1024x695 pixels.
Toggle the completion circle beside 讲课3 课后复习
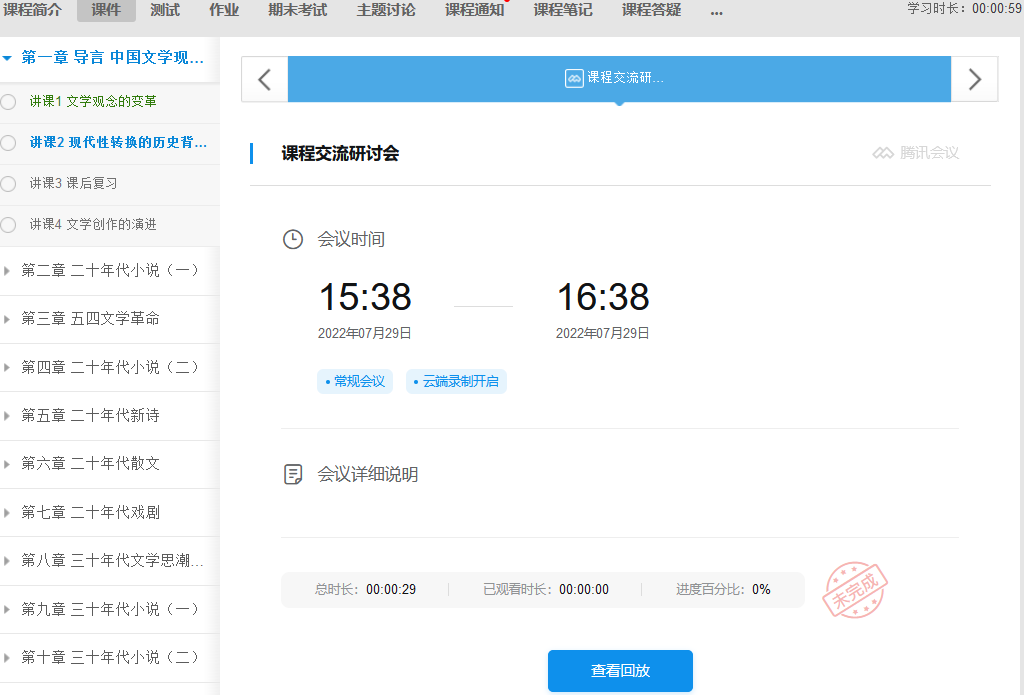(x=7, y=184)
